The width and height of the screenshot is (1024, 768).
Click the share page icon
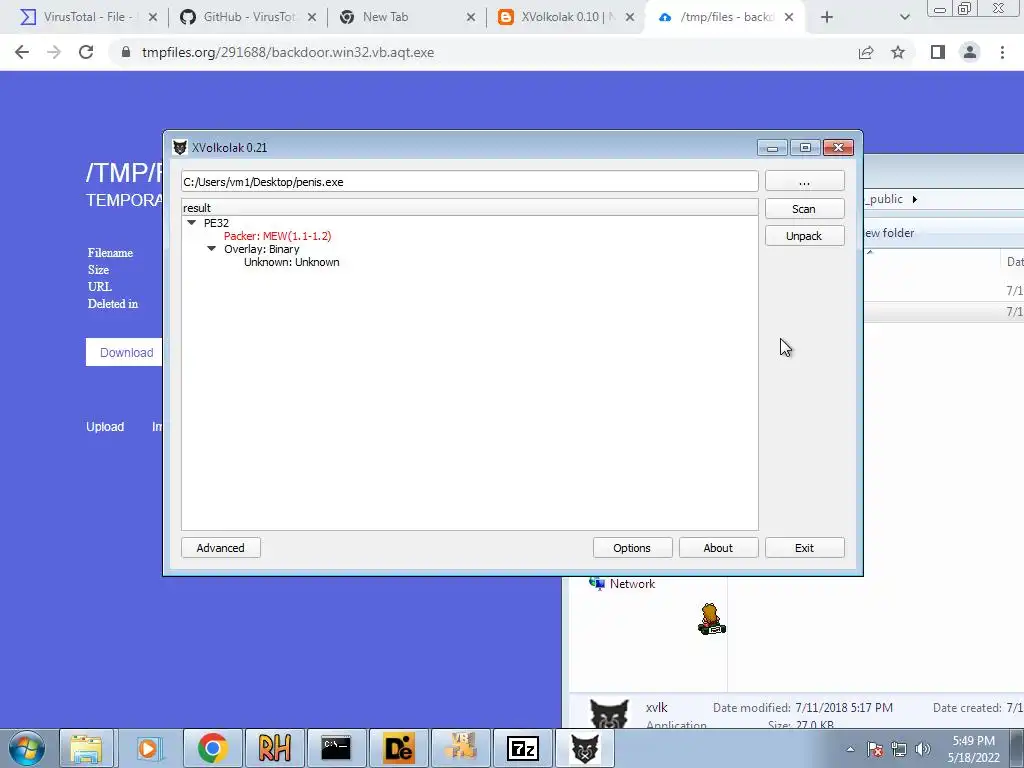[x=866, y=52]
